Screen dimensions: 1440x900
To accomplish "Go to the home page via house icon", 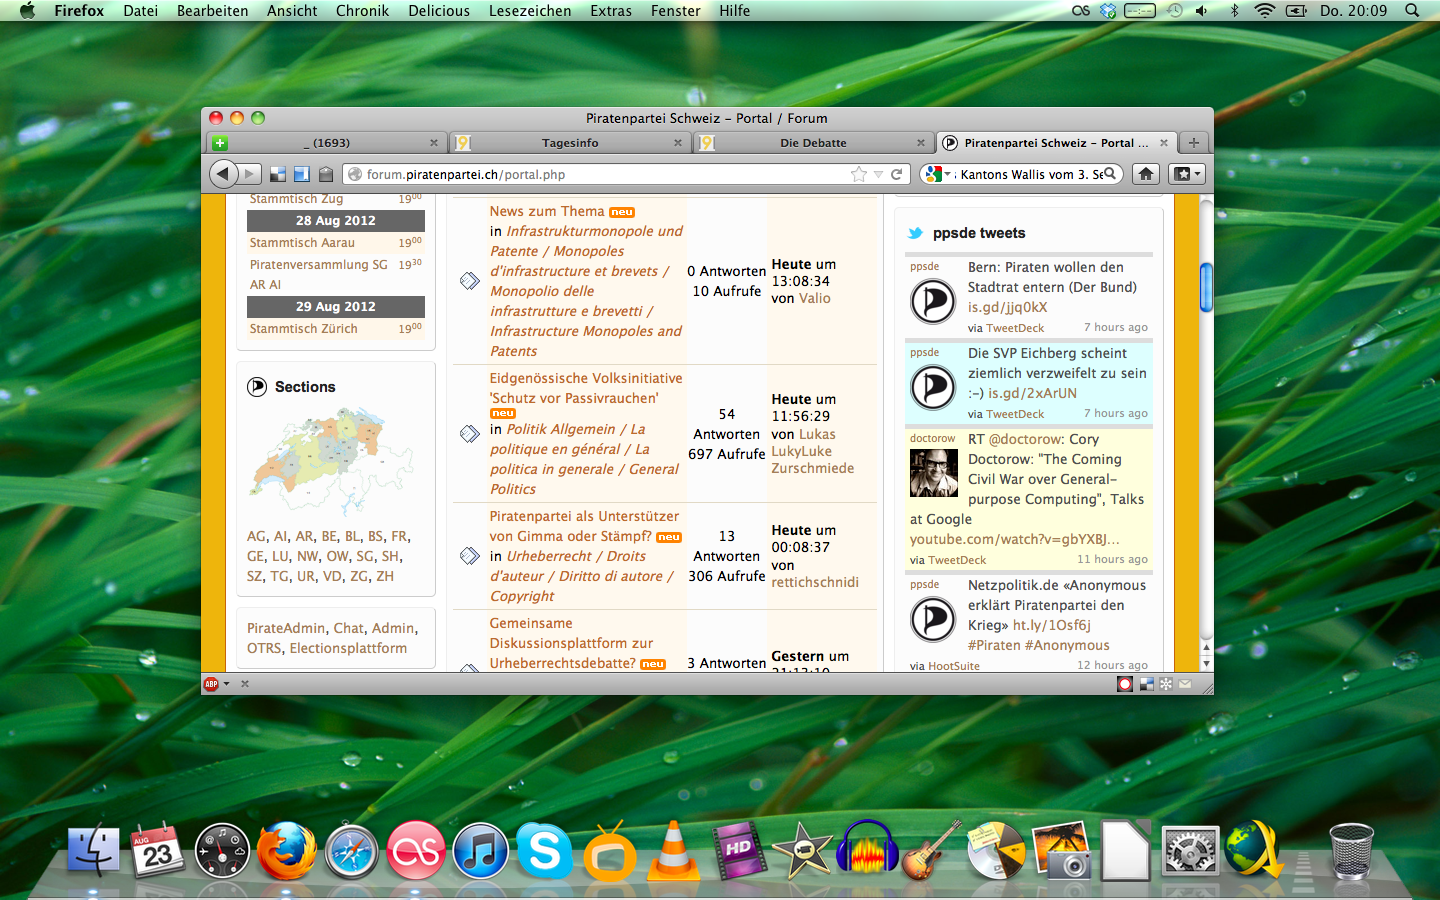I will [x=1146, y=174].
